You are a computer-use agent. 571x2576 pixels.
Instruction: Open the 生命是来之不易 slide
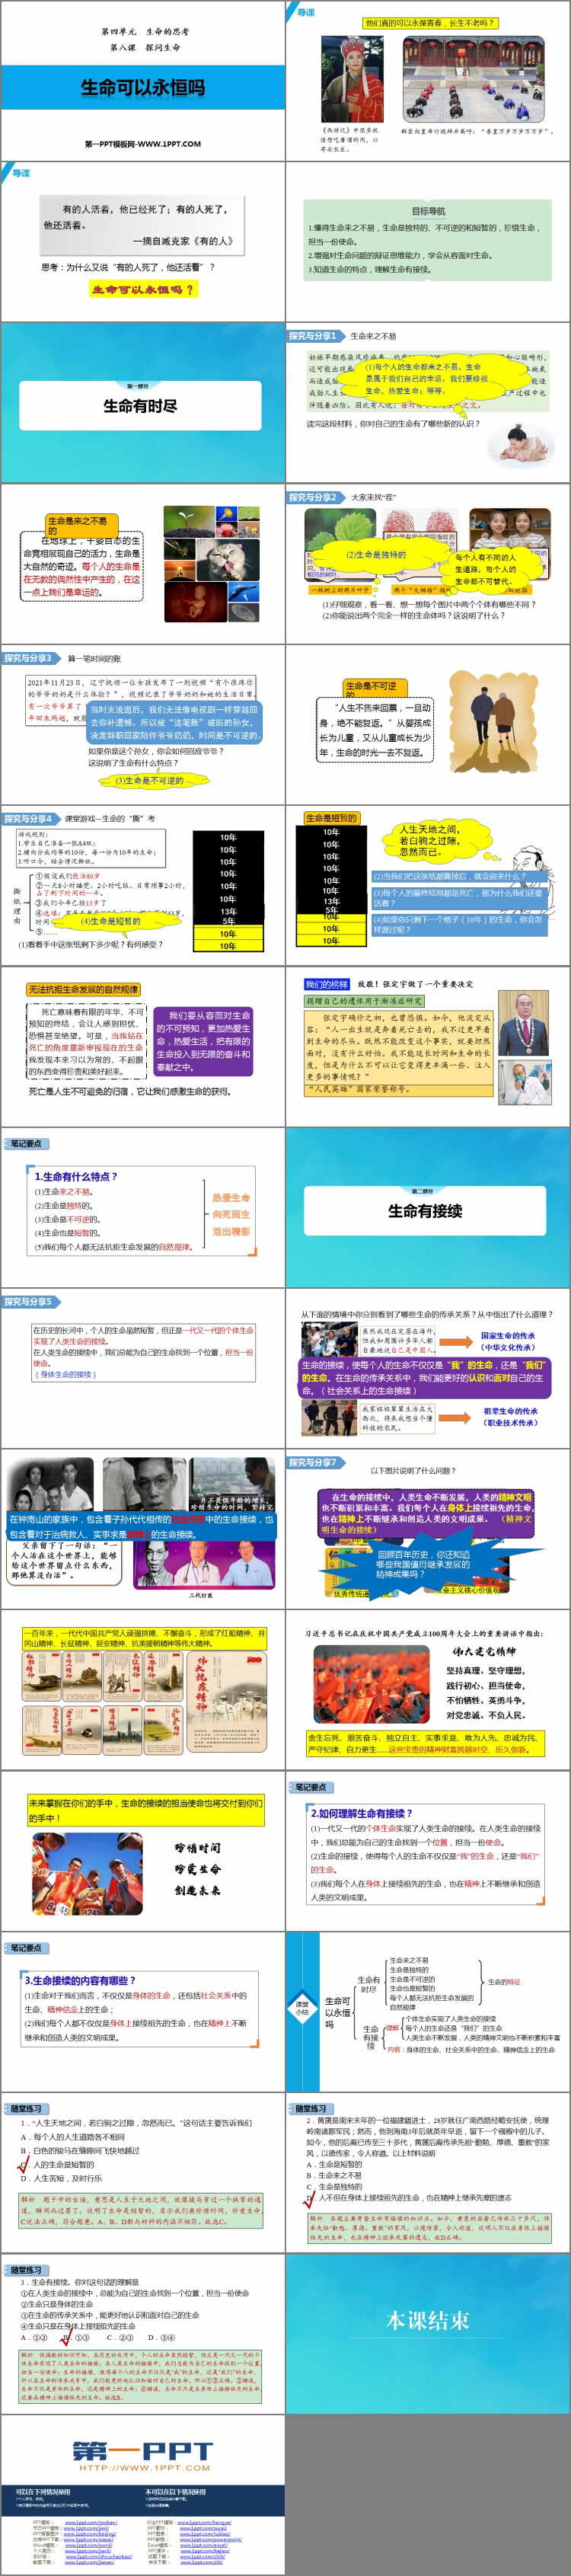(x=143, y=564)
